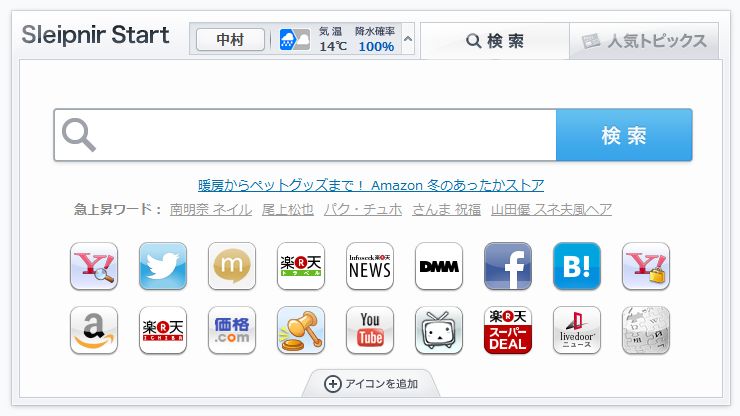Open the Facebook icon
The width and height of the screenshot is (740, 416).
[508, 266]
